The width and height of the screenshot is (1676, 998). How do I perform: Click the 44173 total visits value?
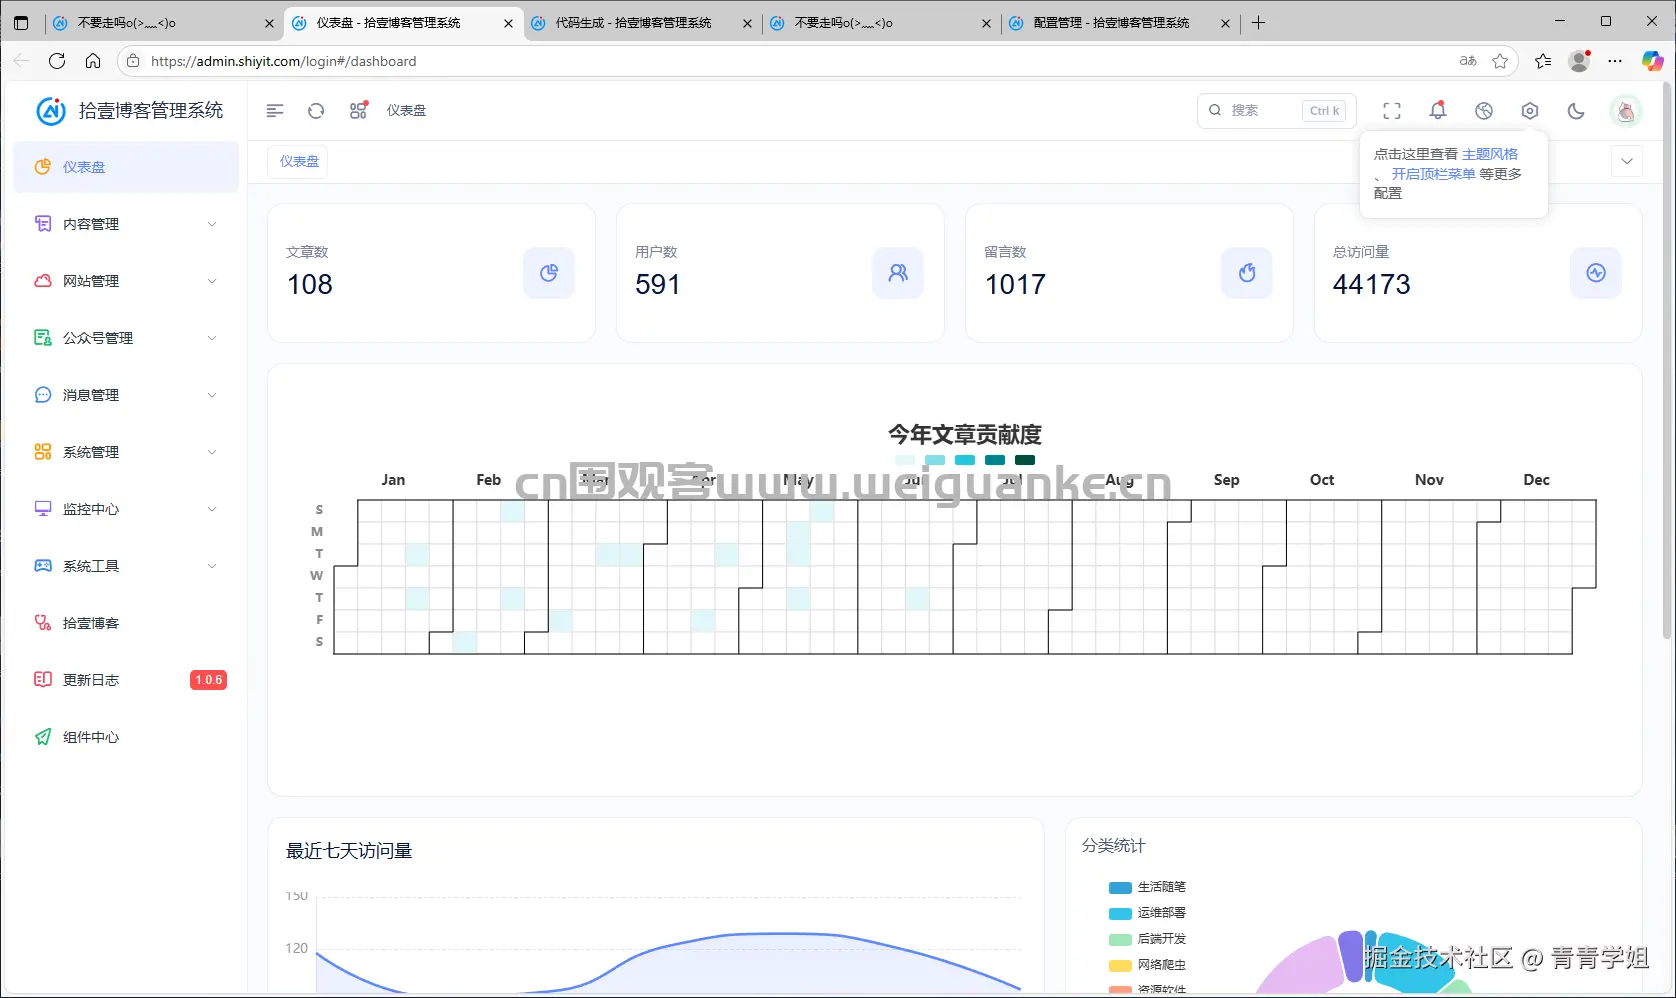[x=1371, y=285]
